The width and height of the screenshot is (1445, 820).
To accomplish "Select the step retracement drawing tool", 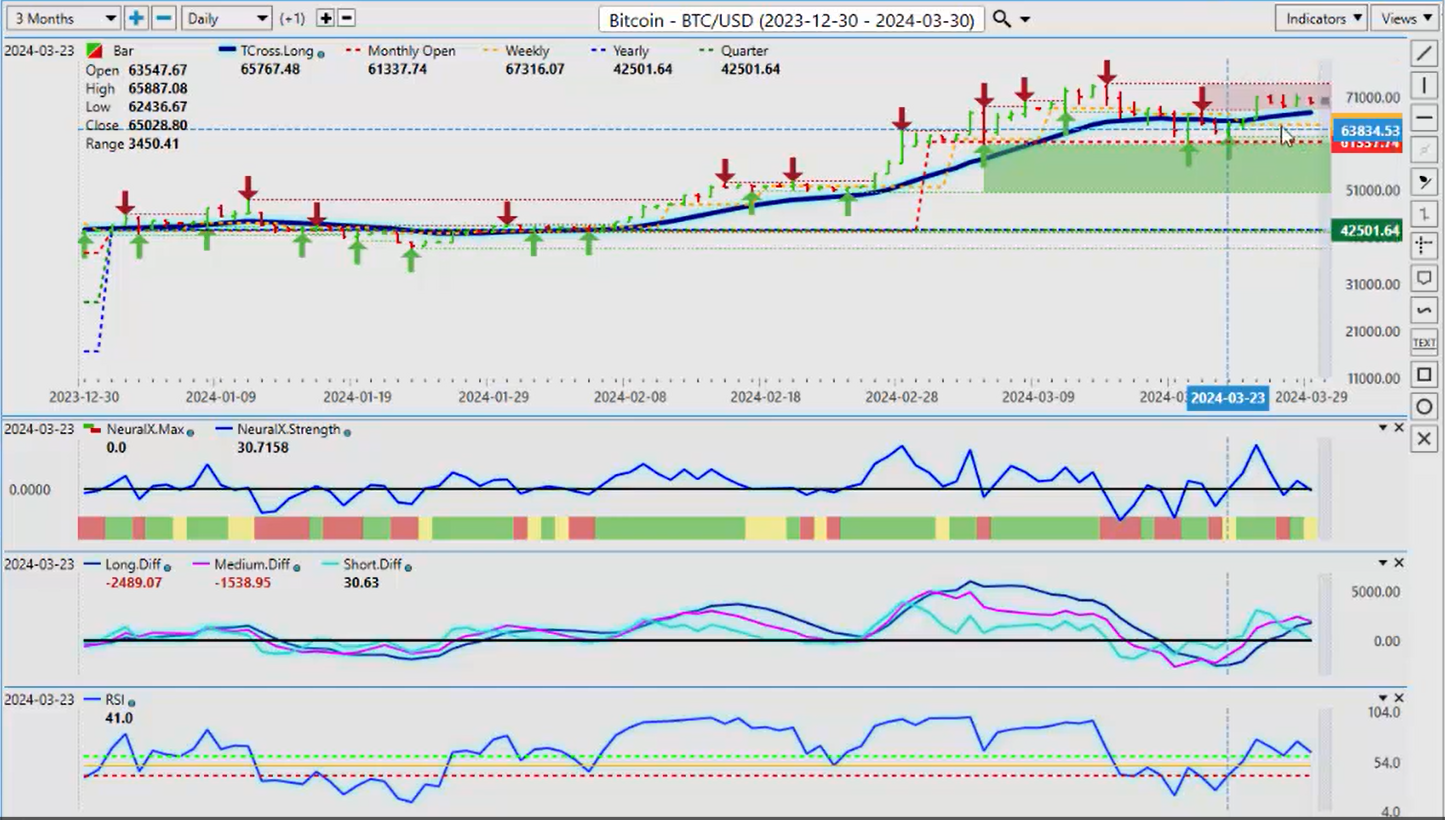I will point(1424,213).
